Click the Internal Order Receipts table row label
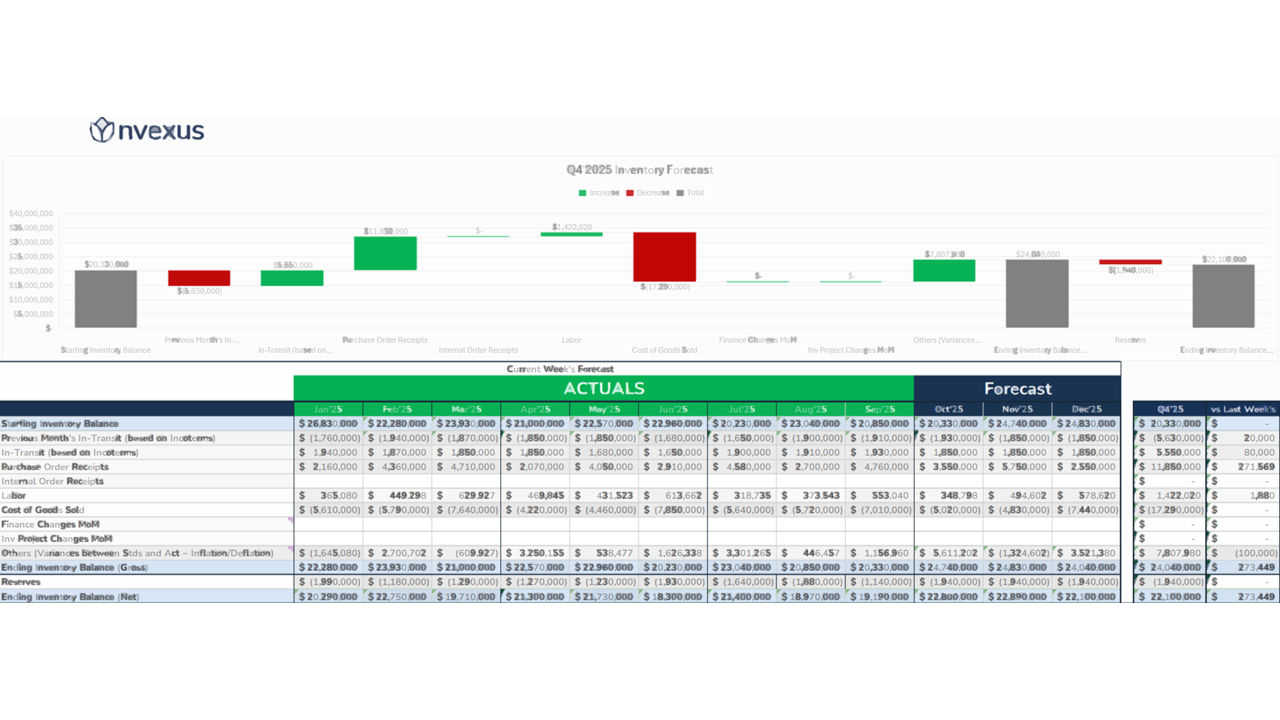The height and width of the screenshot is (720, 1280). point(53,481)
